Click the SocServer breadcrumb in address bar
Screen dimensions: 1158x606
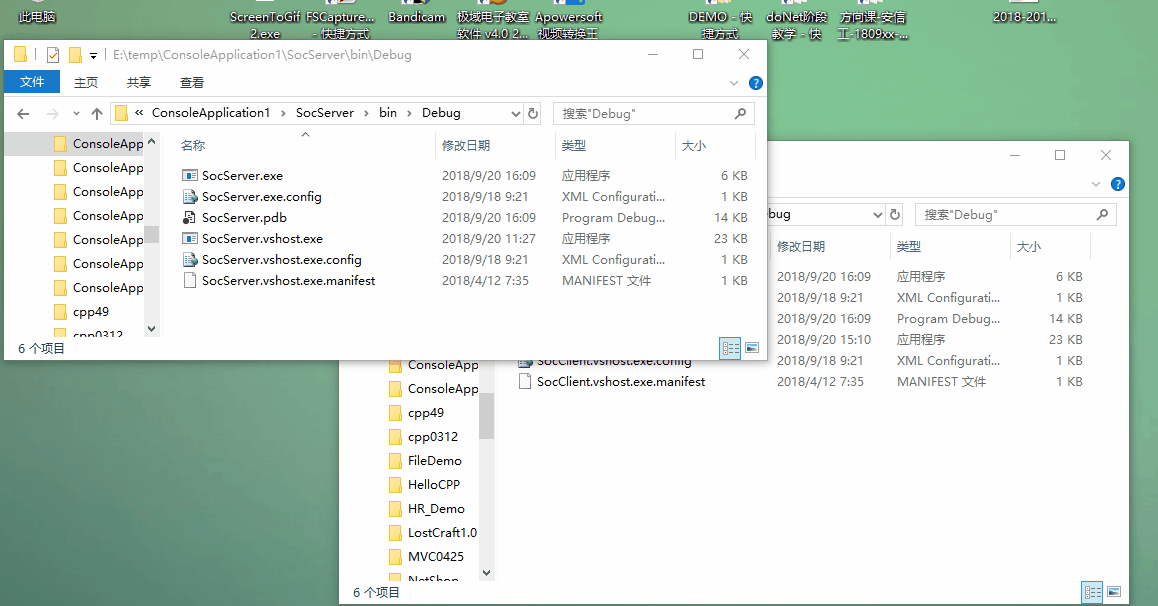(325, 113)
